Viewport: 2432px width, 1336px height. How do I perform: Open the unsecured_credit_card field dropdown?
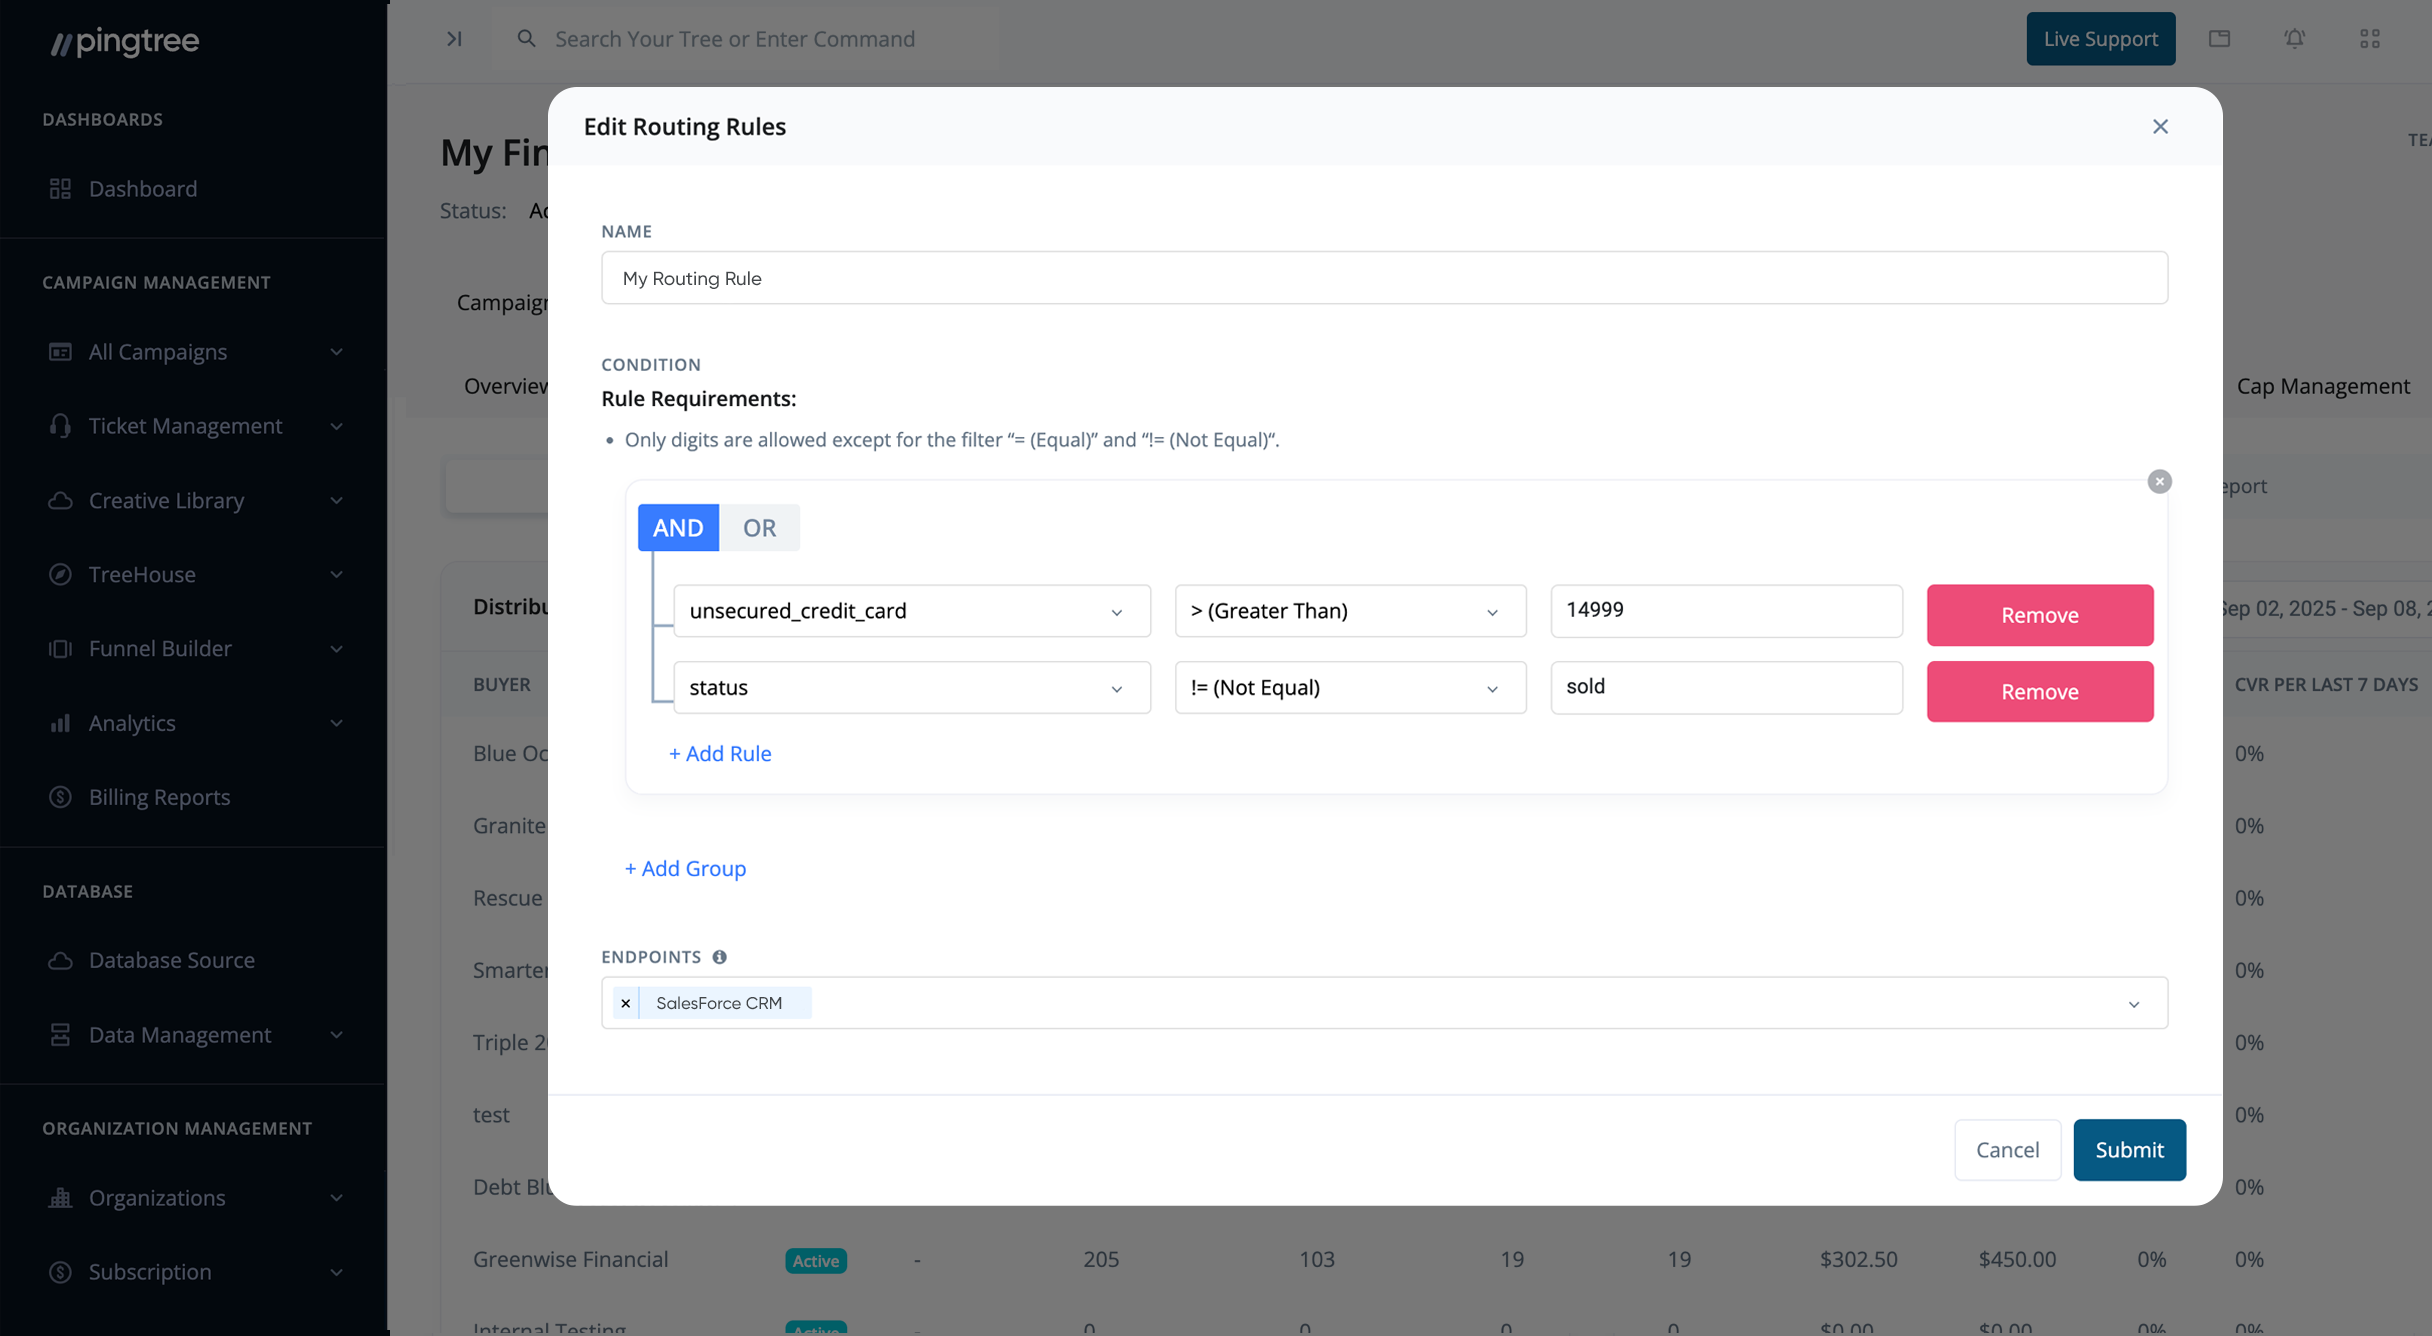pos(911,611)
